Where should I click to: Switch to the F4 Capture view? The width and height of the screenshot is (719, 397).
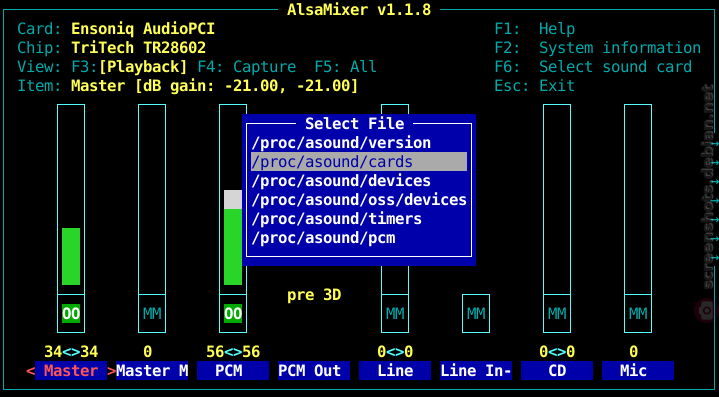tap(247, 67)
